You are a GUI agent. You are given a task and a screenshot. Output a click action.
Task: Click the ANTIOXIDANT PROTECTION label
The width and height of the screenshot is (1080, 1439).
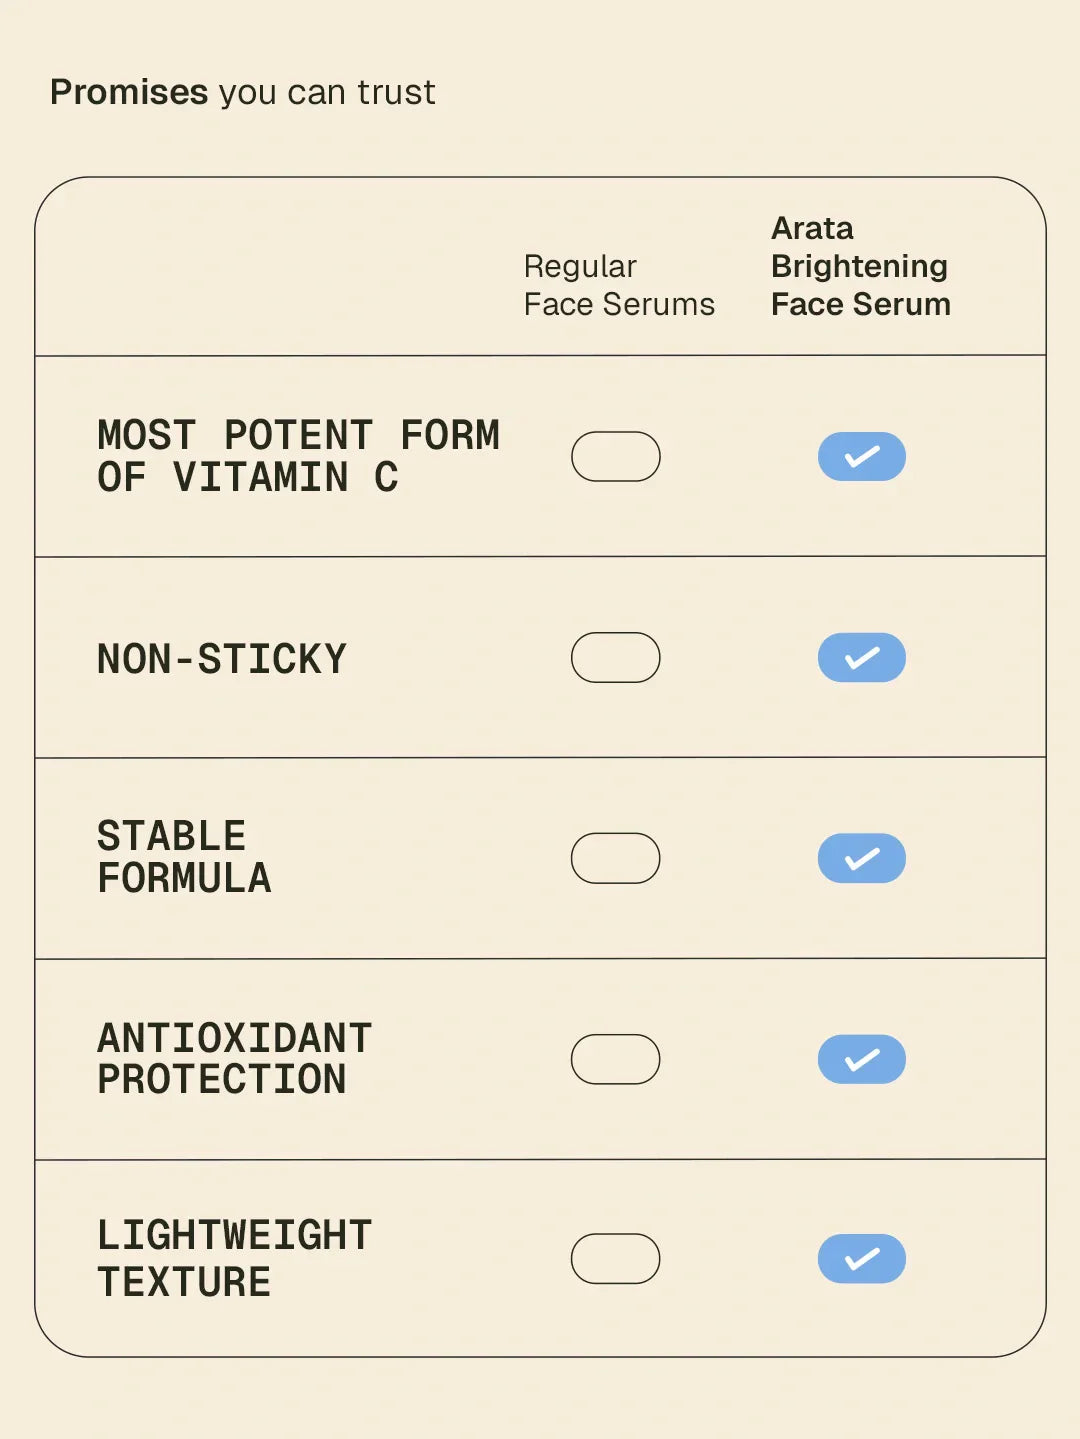point(235,1058)
